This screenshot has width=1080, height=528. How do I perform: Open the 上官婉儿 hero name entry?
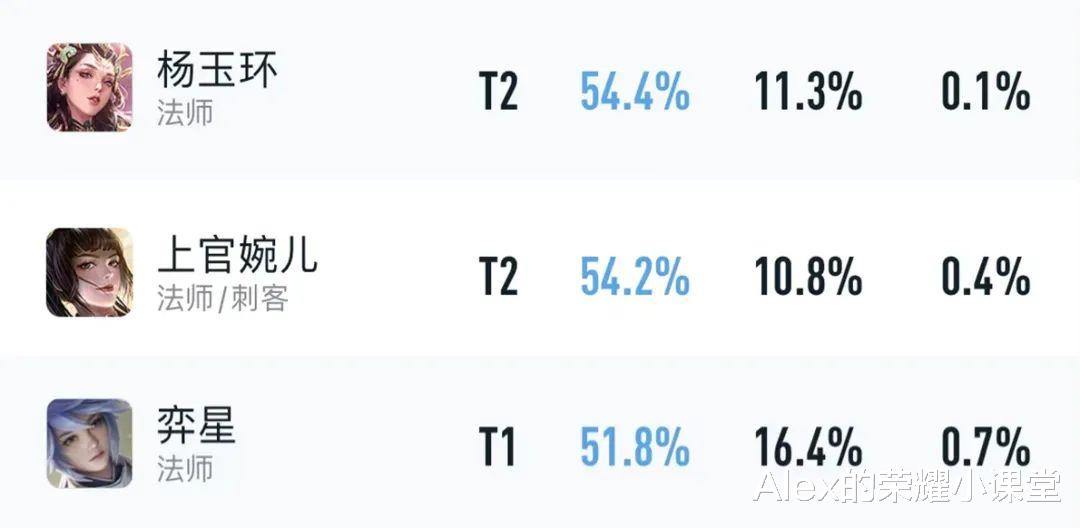click(237, 256)
